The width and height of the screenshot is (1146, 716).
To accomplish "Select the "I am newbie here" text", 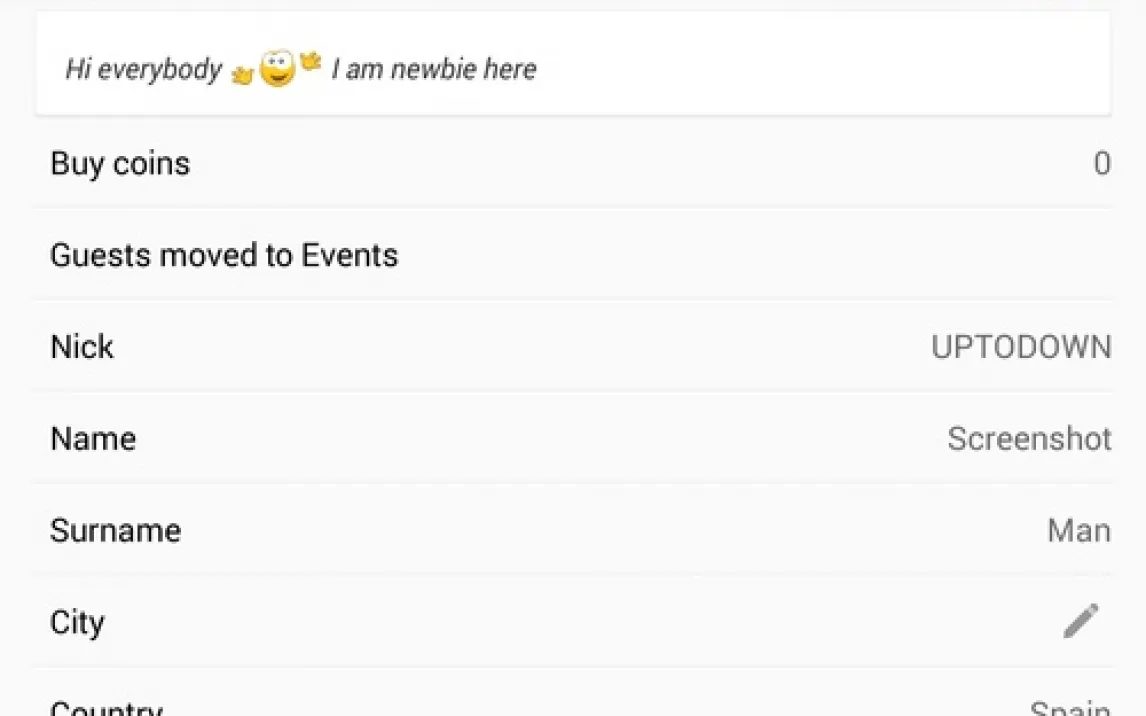I will (434, 69).
